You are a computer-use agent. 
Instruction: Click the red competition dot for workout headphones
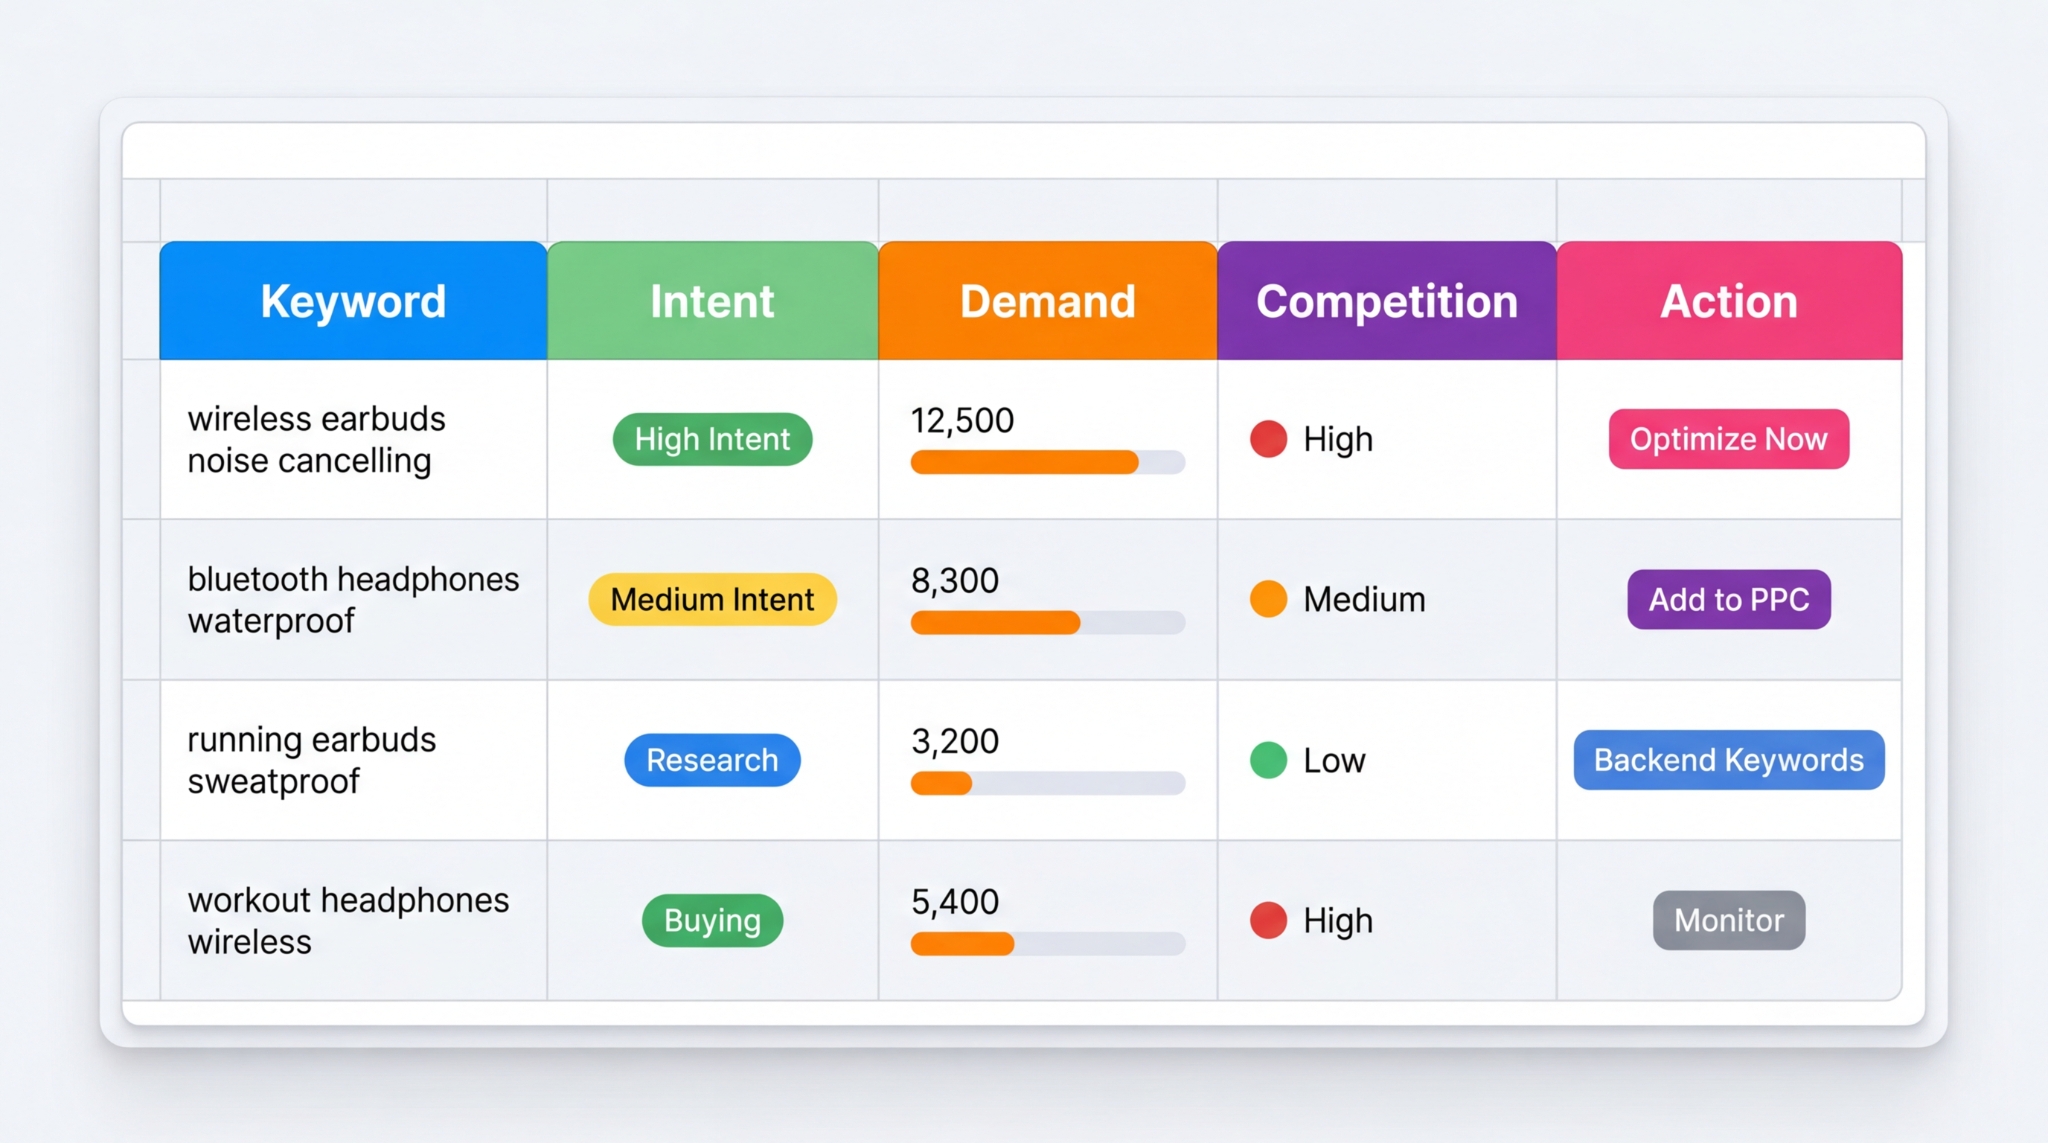tap(1268, 920)
